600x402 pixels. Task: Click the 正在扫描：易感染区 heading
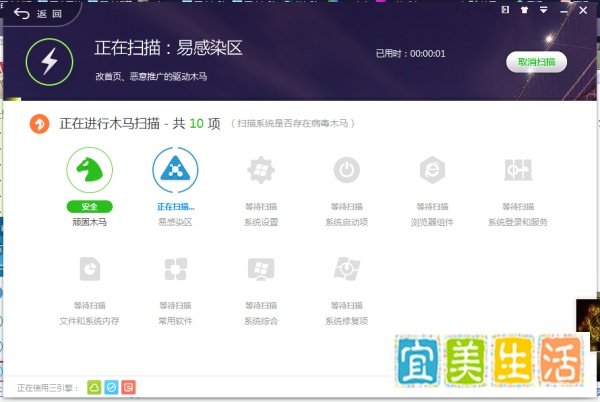tap(168, 48)
